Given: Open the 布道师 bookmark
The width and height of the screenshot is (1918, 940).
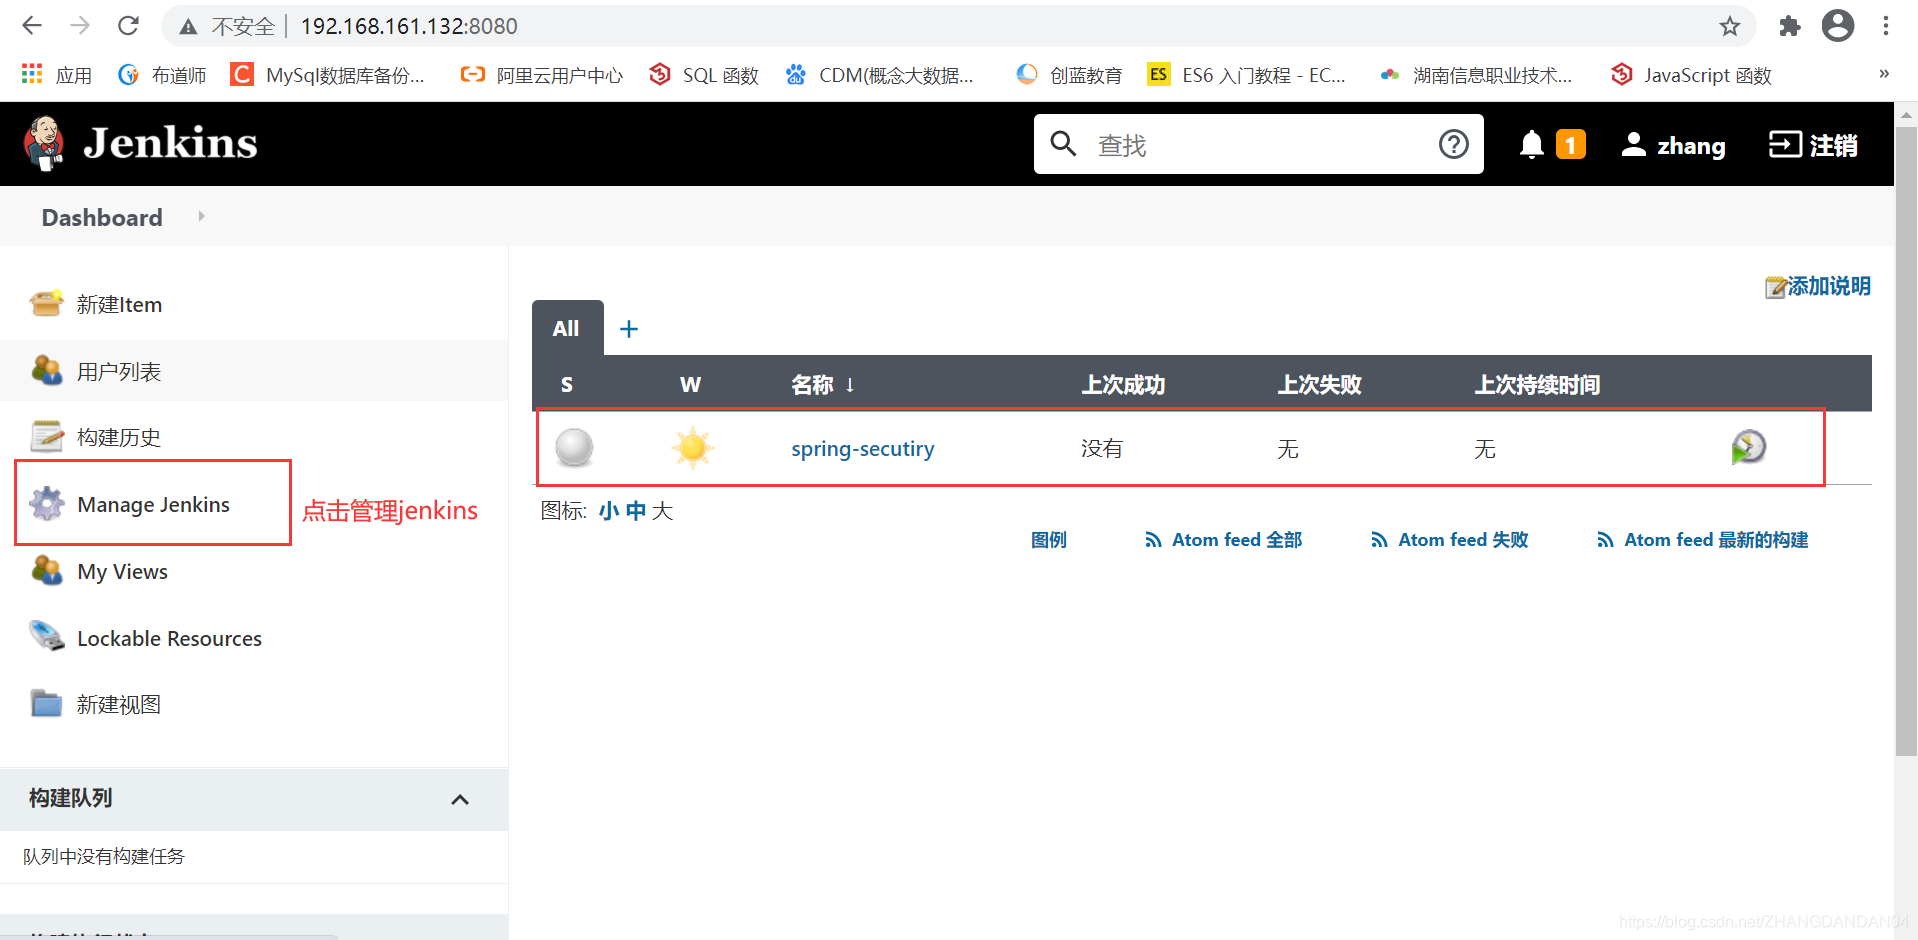Looking at the screenshot, I should (x=162, y=75).
